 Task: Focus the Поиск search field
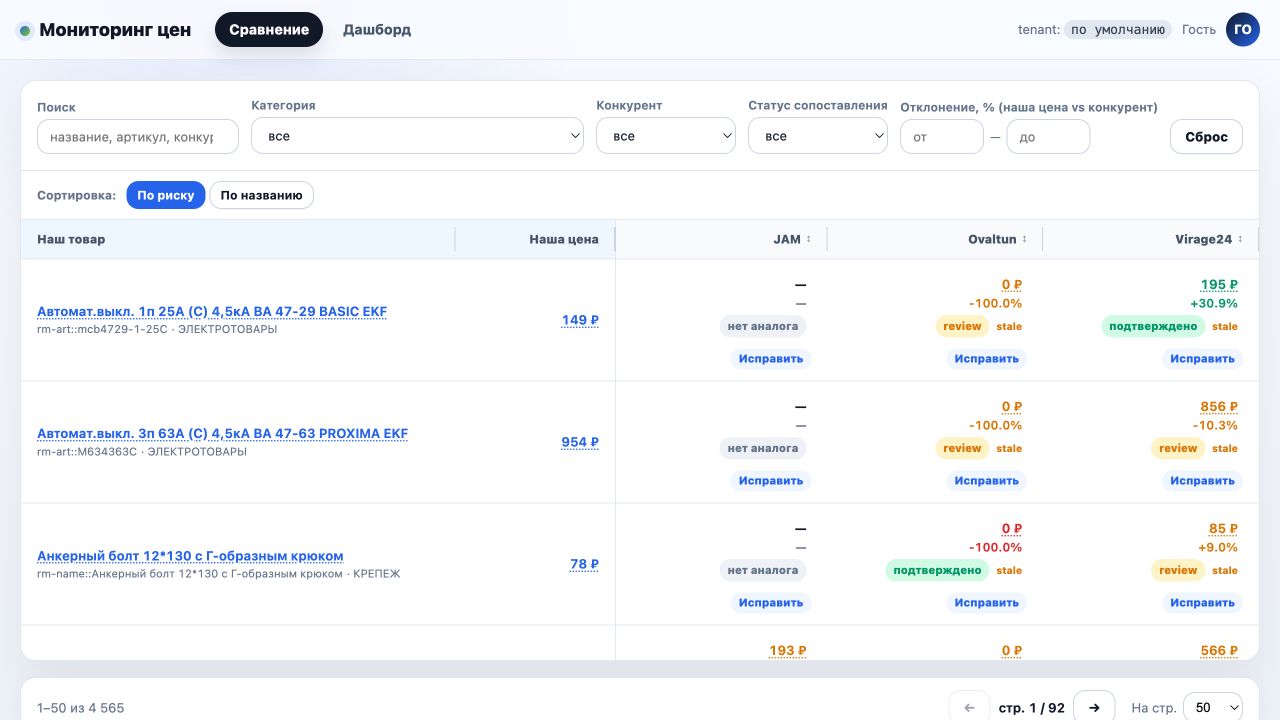click(x=138, y=137)
